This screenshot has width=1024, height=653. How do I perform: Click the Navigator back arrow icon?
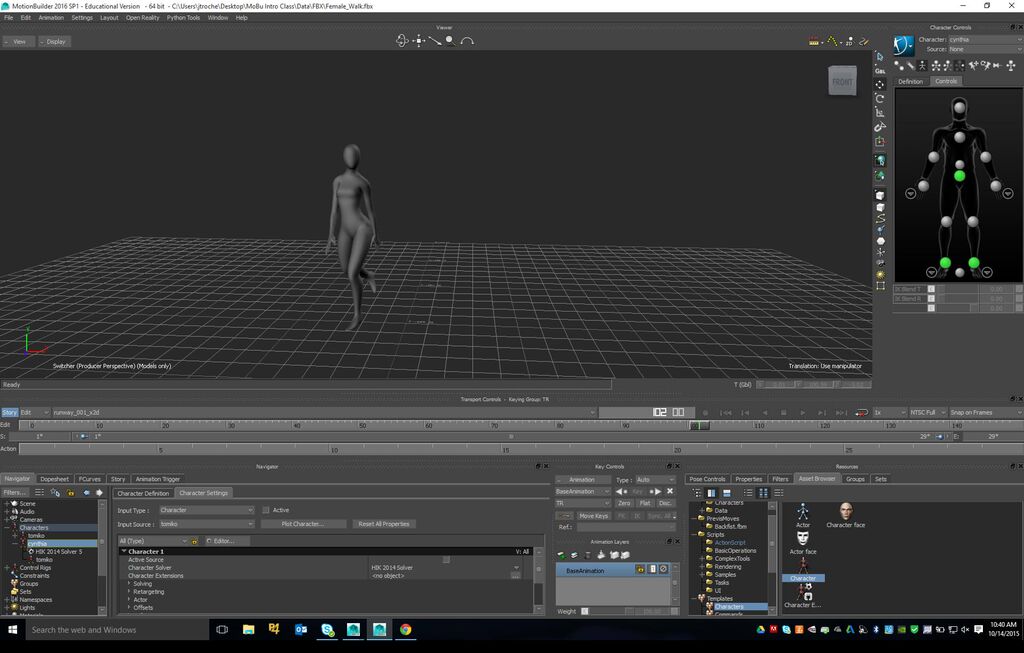pos(86,492)
